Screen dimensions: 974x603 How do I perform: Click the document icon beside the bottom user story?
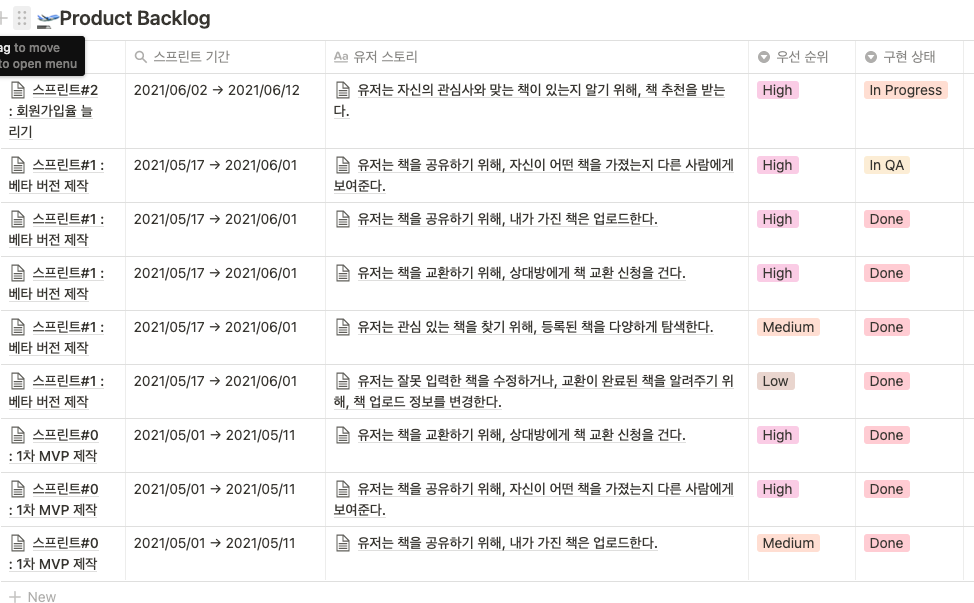tap(343, 543)
